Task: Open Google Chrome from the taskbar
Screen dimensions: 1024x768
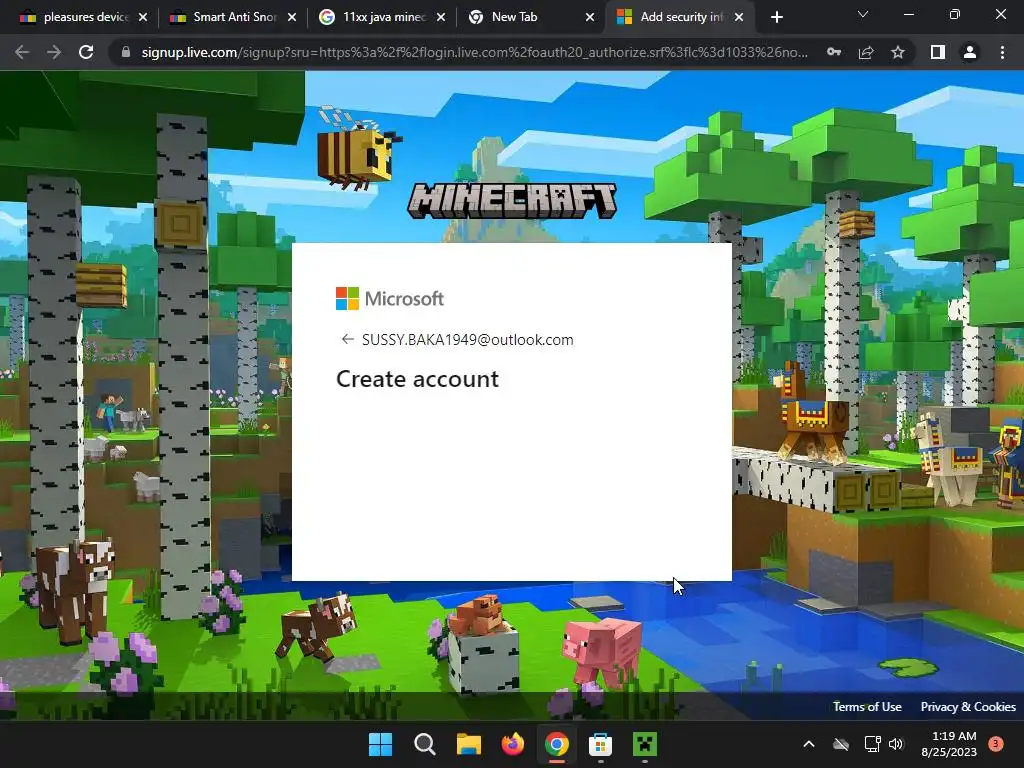Action: (x=556, y=744)
